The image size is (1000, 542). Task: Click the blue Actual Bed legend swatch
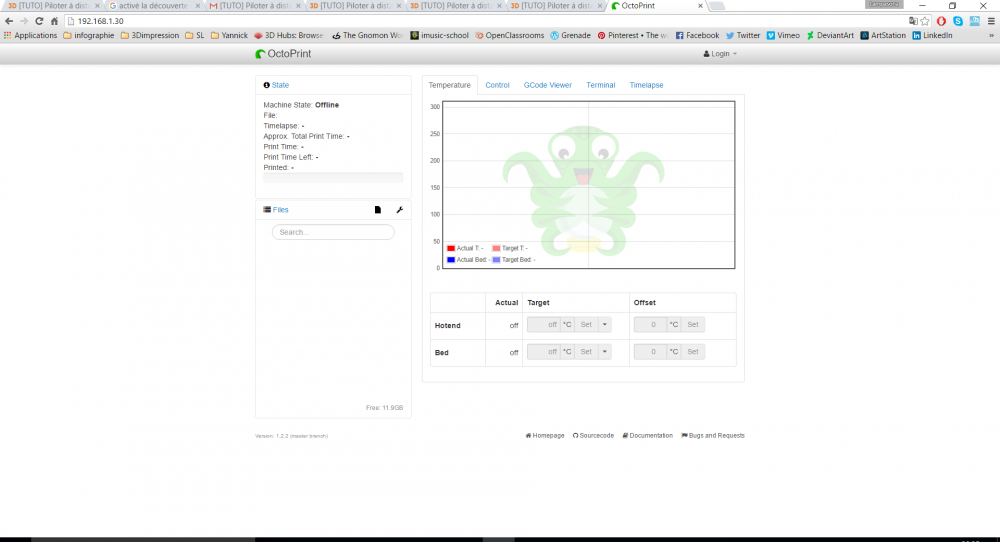tap(451, 260)
